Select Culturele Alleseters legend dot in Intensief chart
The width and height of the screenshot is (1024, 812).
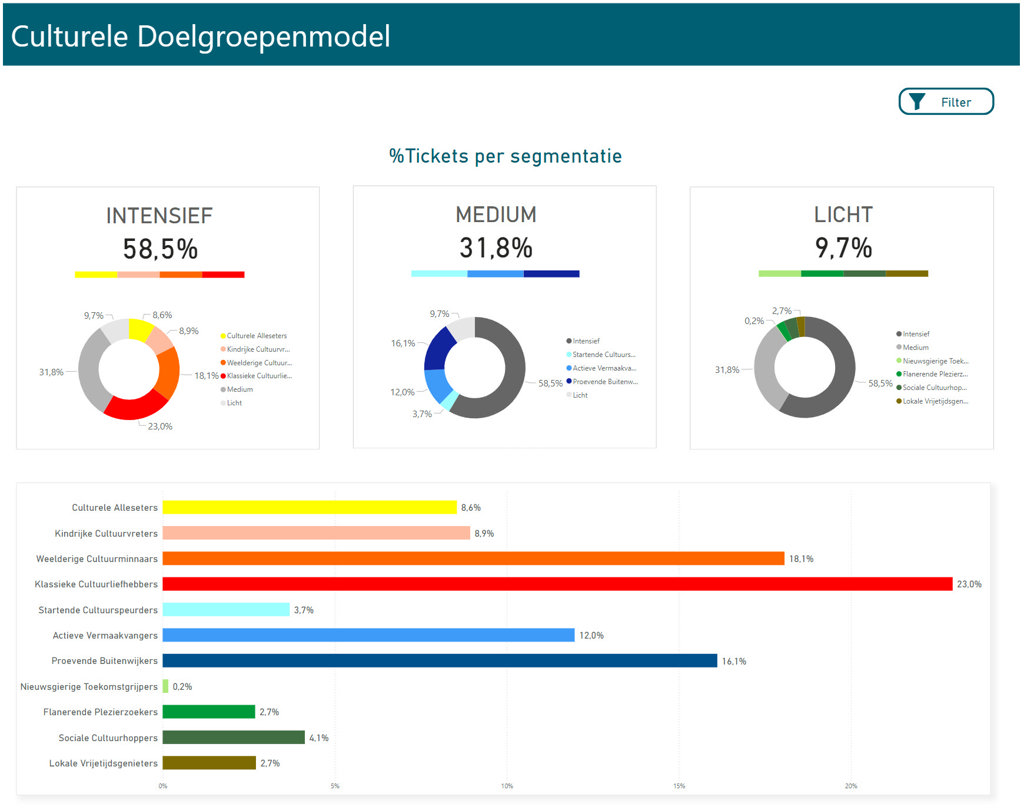click(x=223, y=336)
